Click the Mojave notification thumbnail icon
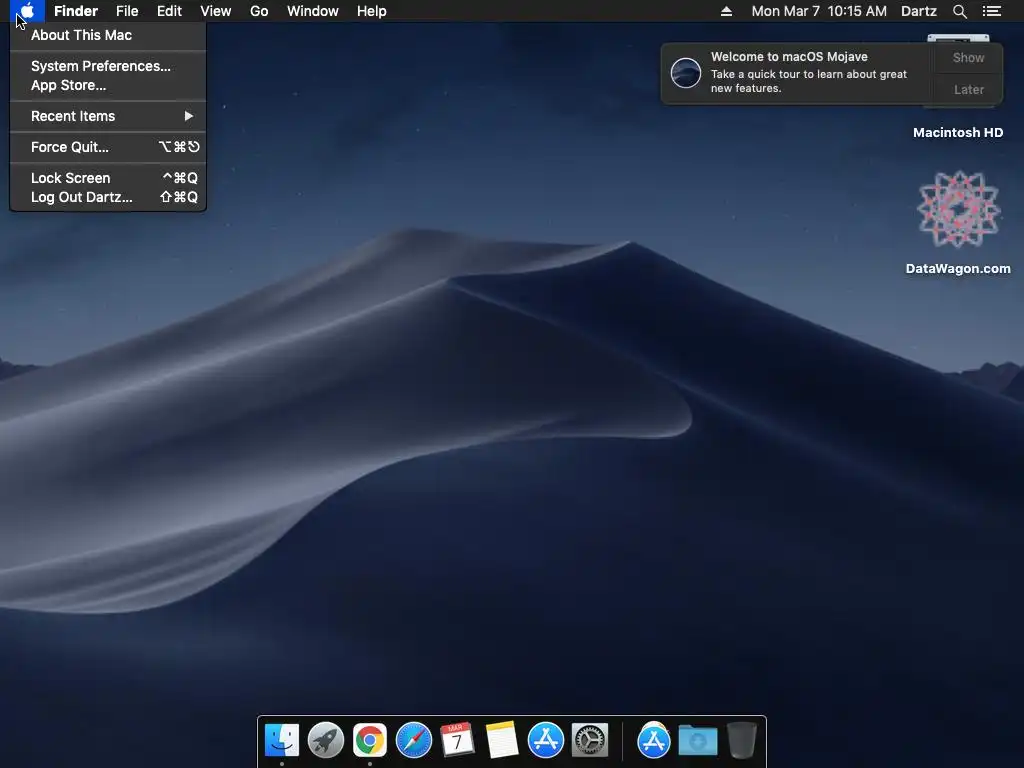 click(x=686, y=72)
